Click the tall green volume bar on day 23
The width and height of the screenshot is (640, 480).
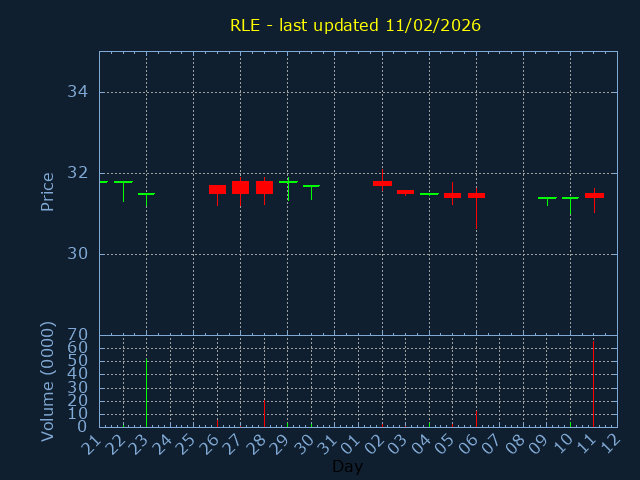146,393
